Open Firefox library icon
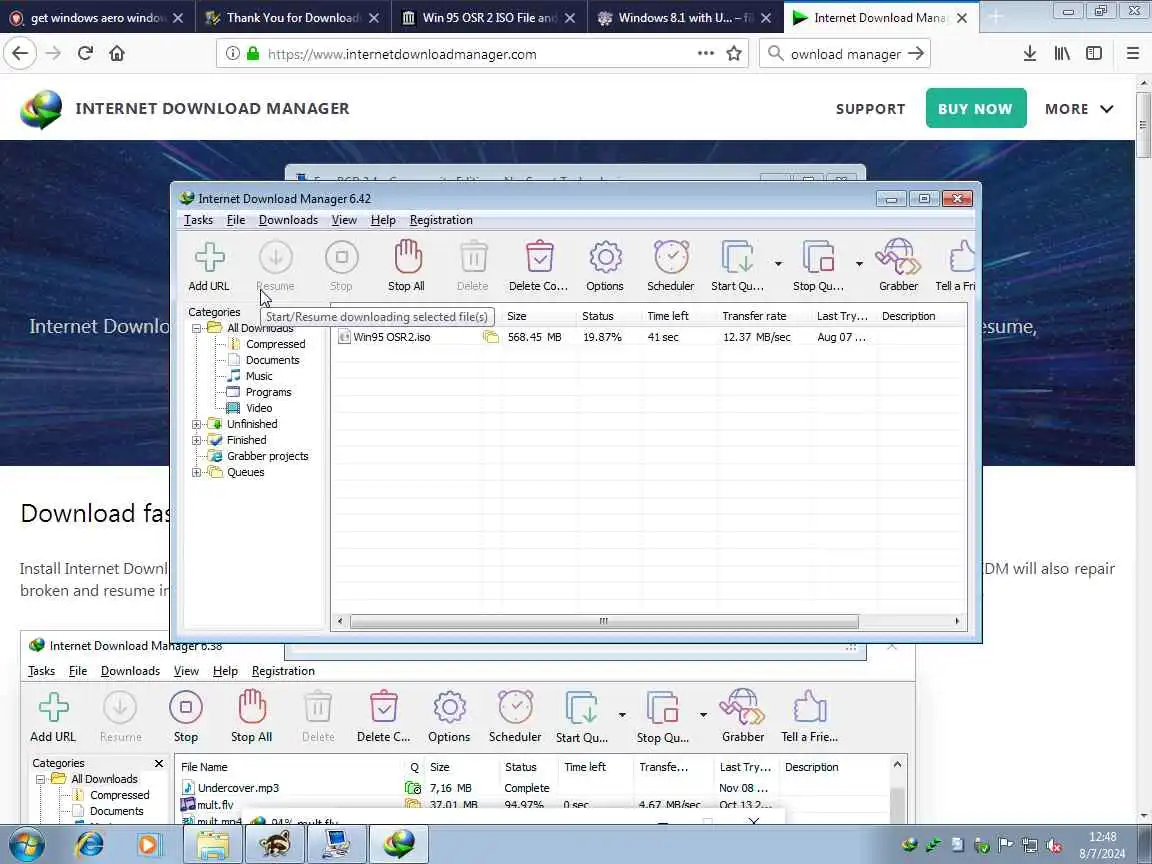The image size is (1152, 864). pyautogui.click(x=1062, y=53)
